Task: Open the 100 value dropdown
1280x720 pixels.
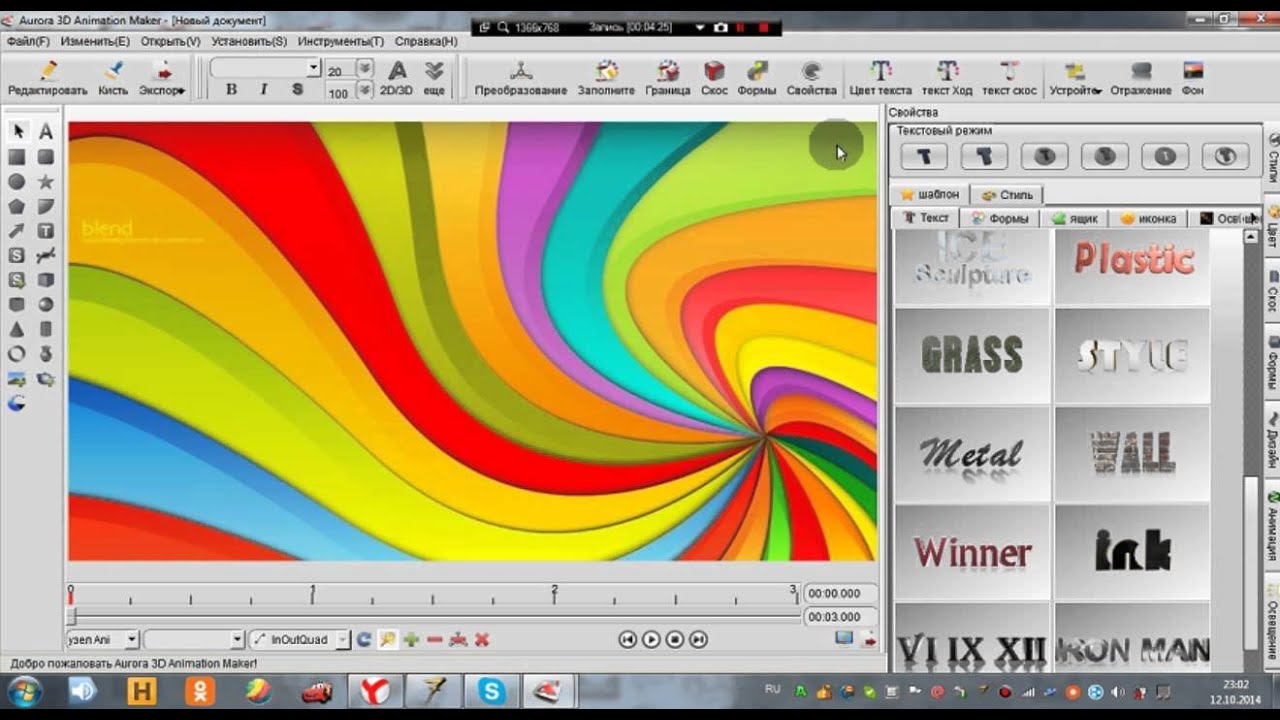Action: pyautogui.click(x=365, y=91)
